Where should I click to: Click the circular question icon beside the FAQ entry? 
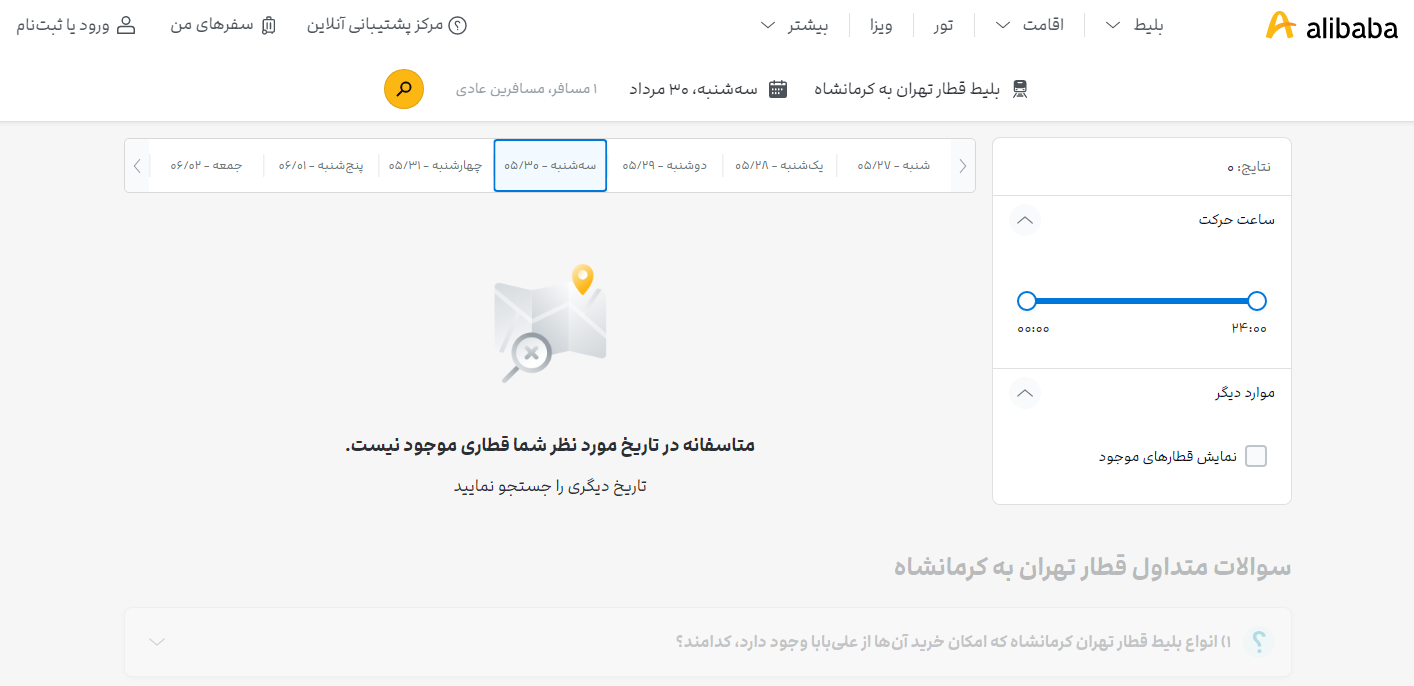click(1257, 642)
